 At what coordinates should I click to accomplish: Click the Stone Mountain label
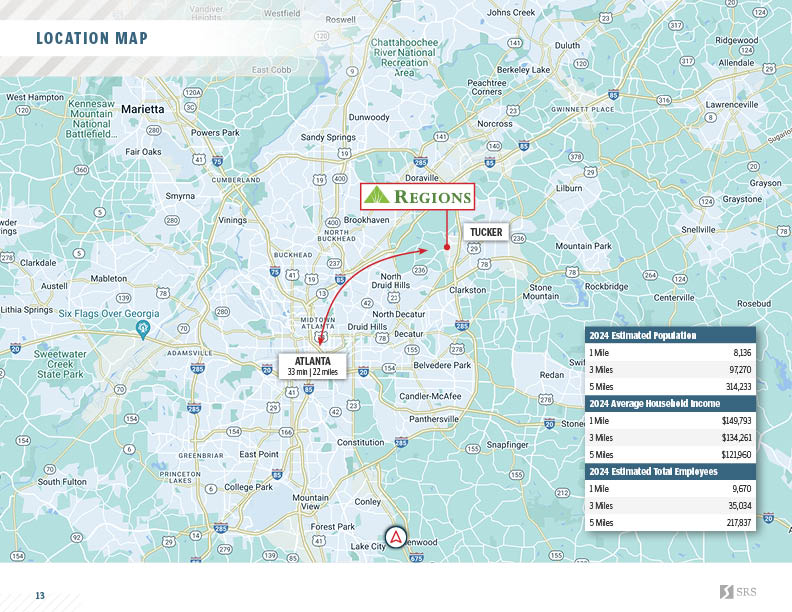[x=540, y=291]
